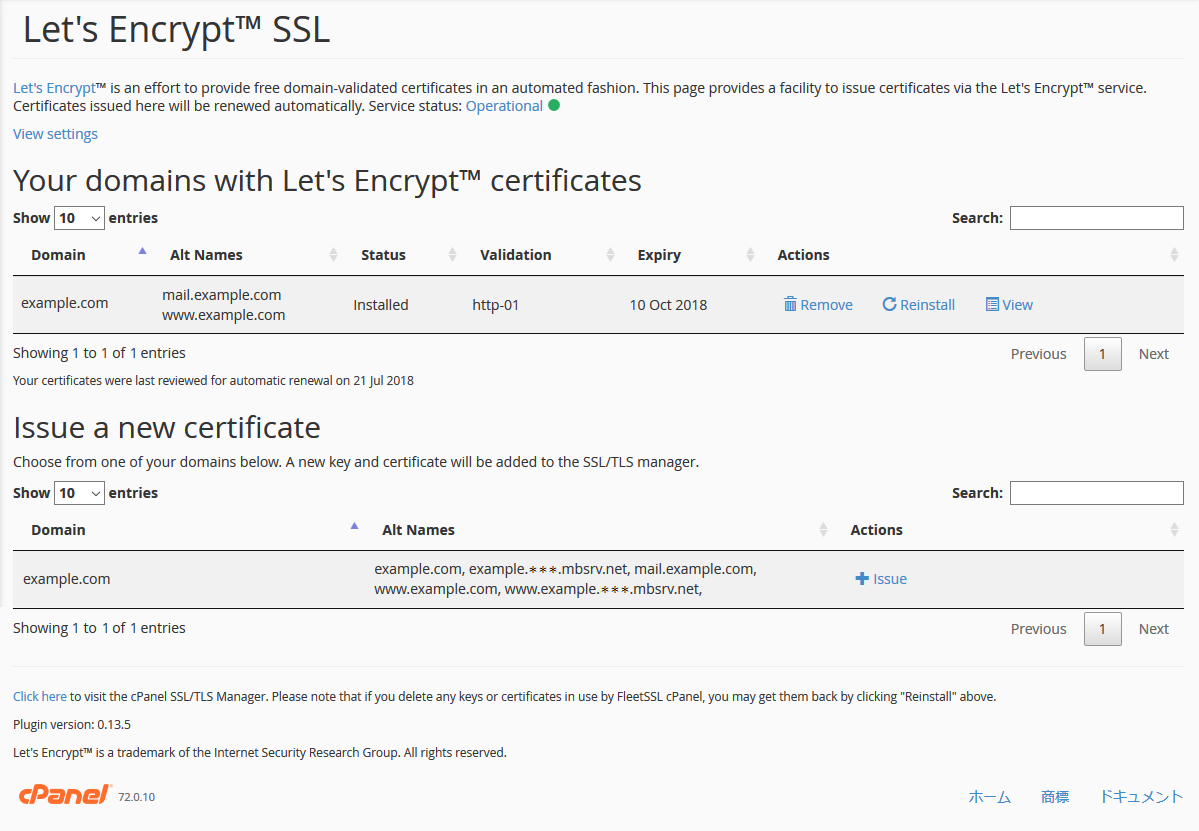
Task: Sort certificates table by Domain column arrow
Action: coord(142,252)
